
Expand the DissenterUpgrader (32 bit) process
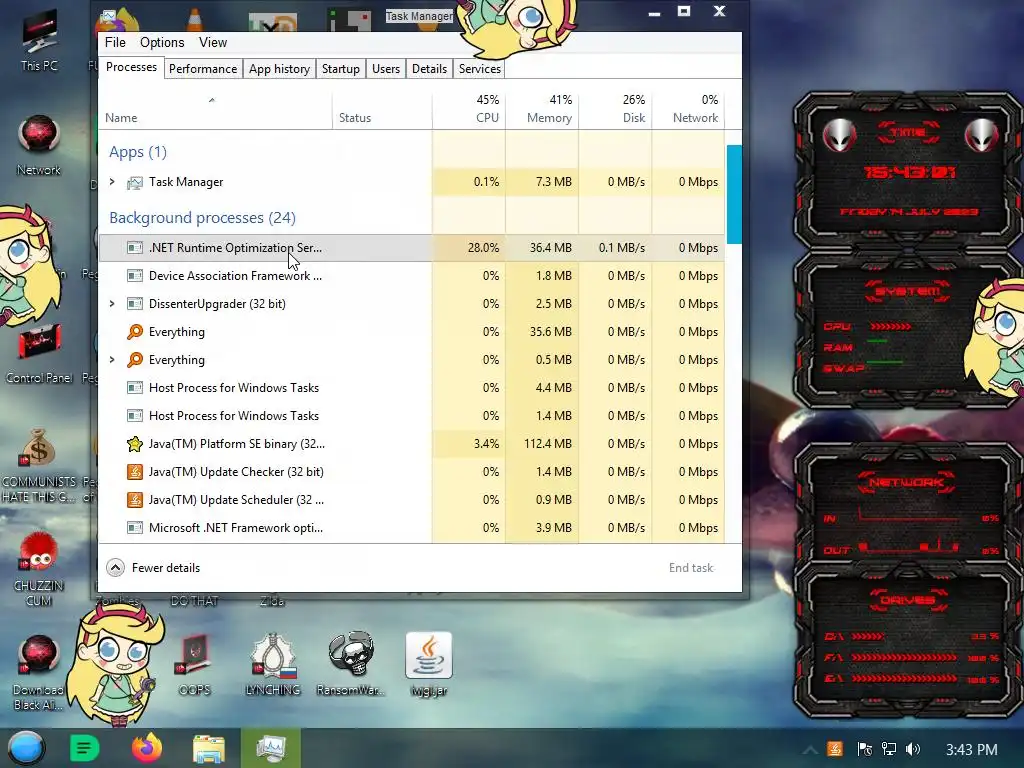pyautogui.click(x=112, y=304)
